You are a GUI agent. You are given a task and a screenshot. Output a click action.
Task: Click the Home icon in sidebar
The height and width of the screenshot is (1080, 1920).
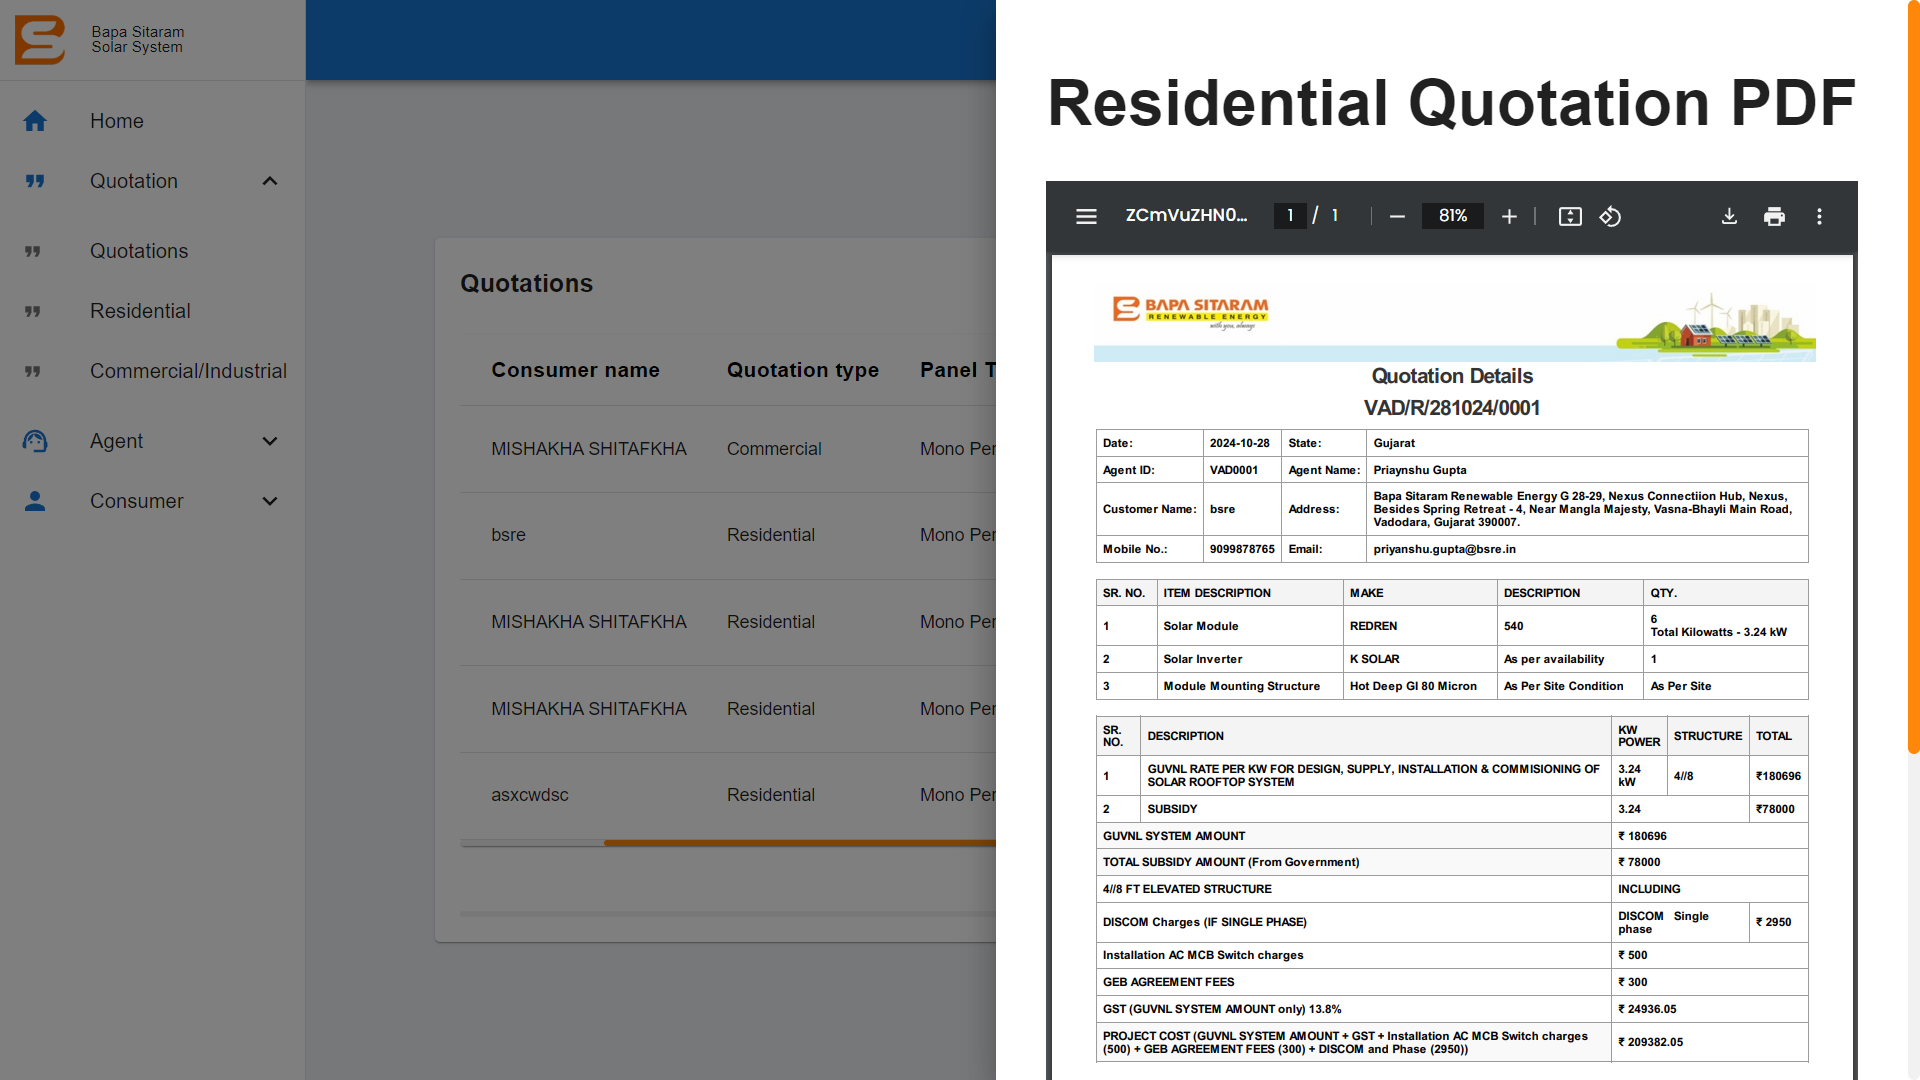(35, 121)
